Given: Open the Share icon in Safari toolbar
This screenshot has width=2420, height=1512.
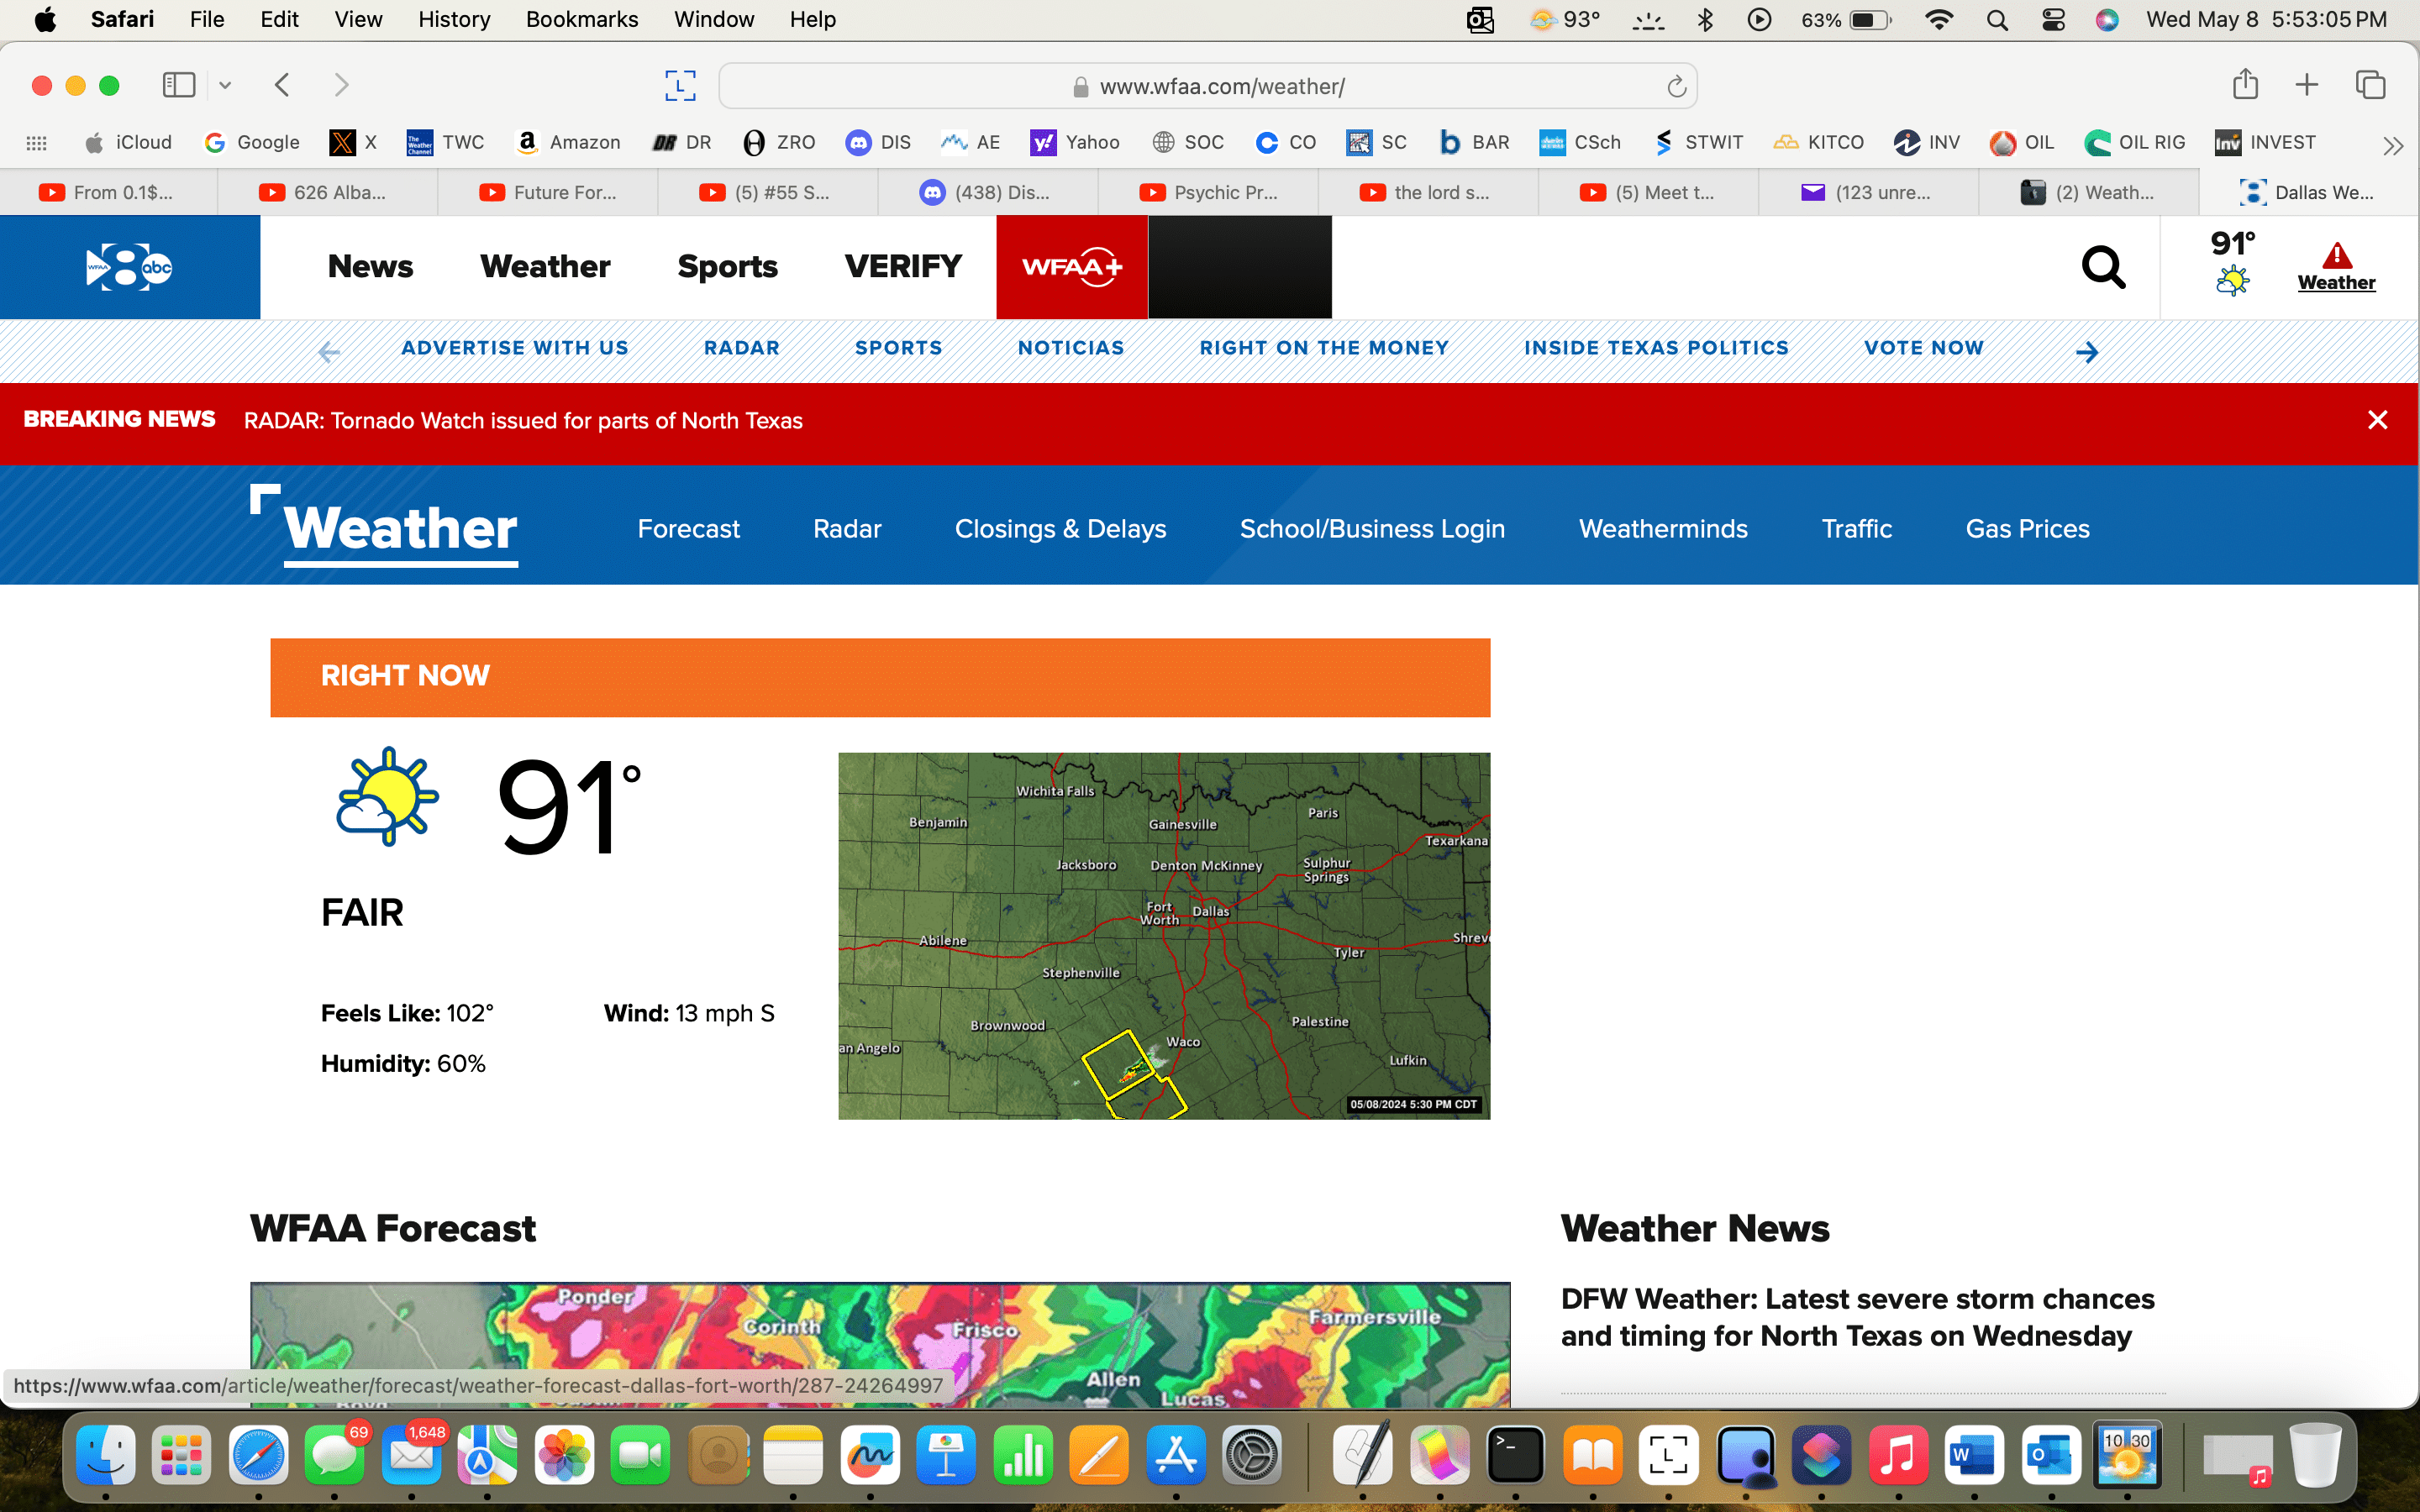Looking at the screenshot, I should [2245, 84].
